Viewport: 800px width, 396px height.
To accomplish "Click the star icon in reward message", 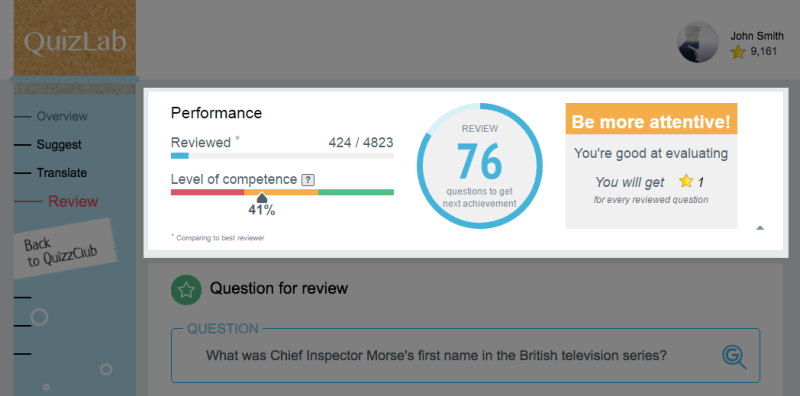I will (x=686, y=181).
